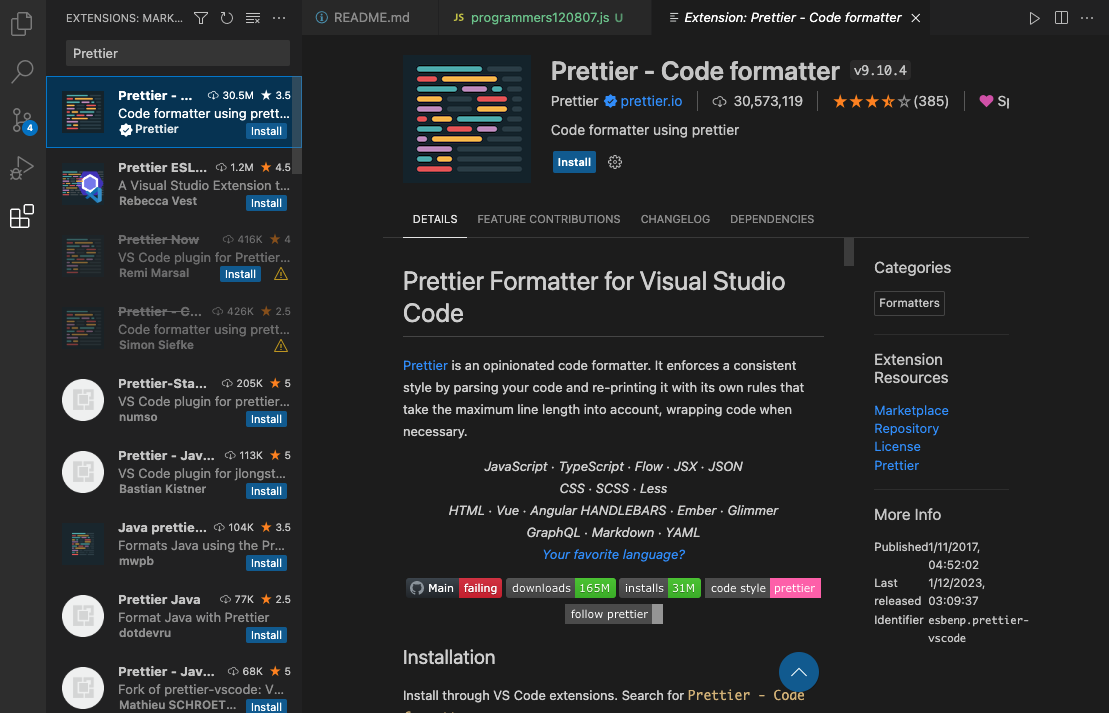Viewport: 1109px width, 713px height.
Task: Select the Extensions view icon
Action: 22,216
